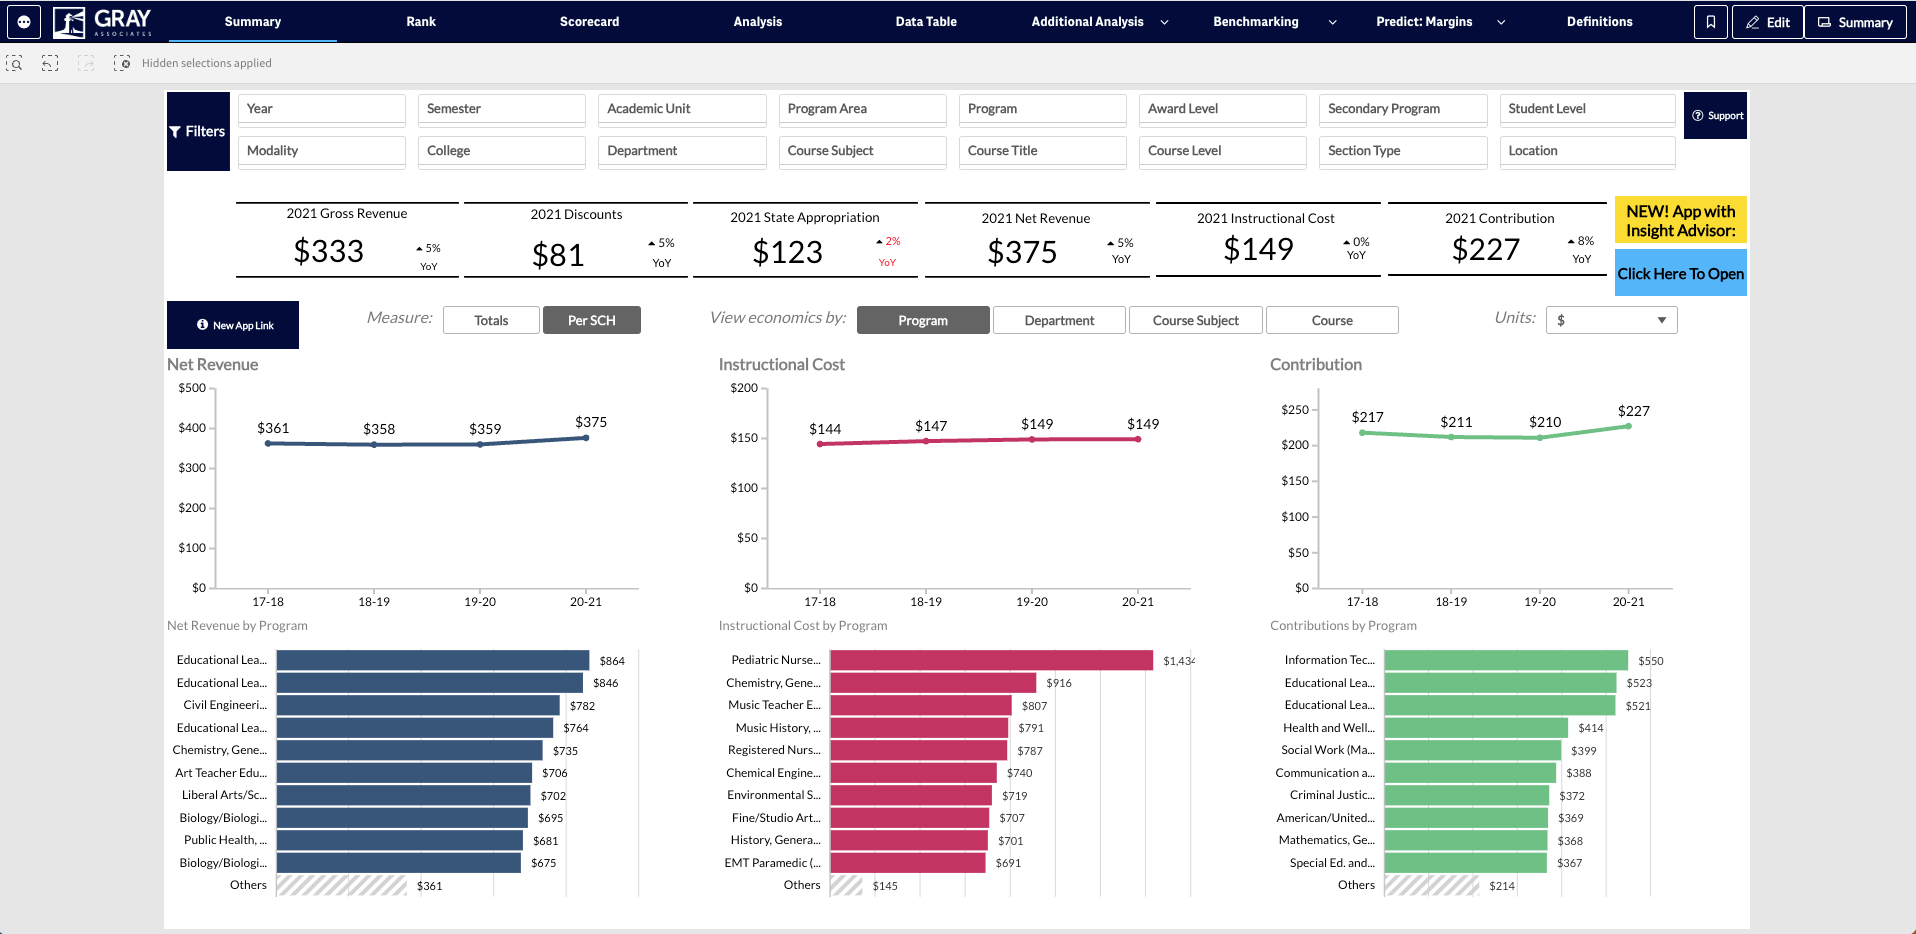Screen dimensions: 1916x934
Task: Click the 17-18 point on Instructional Cost line
Action: [820, 443]
